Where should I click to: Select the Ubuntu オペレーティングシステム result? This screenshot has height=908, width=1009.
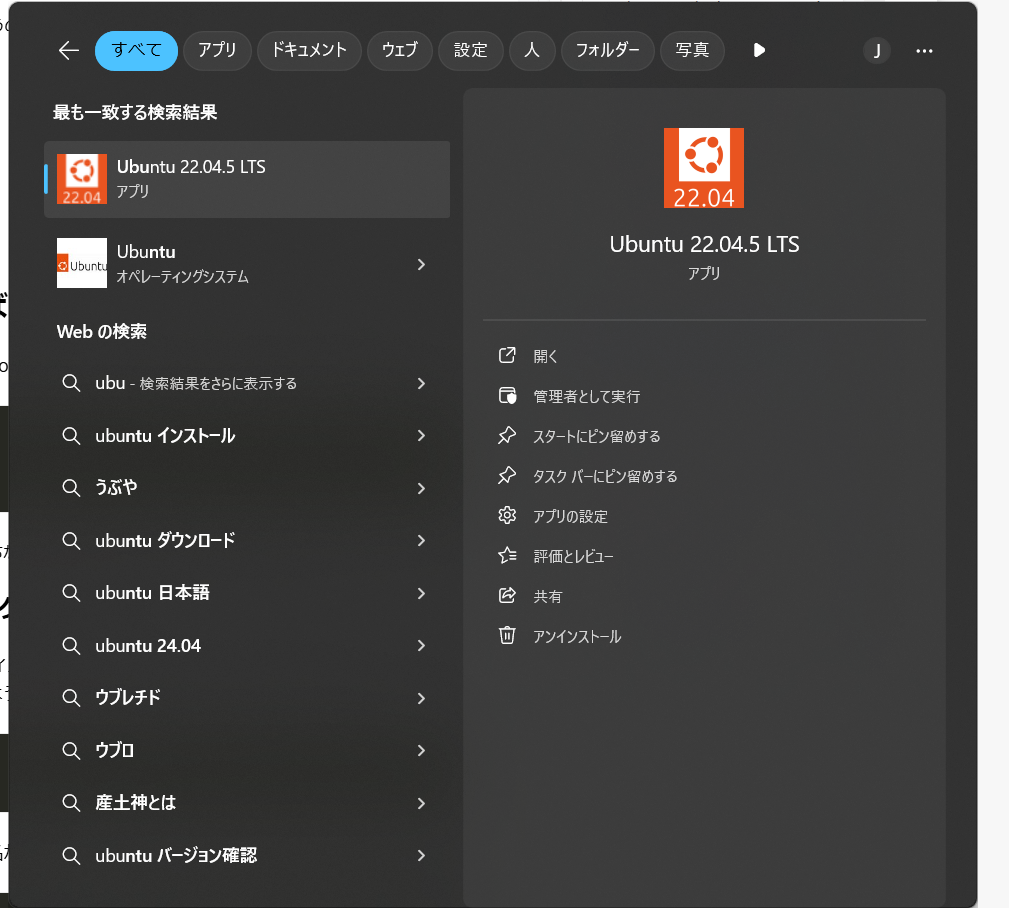(247, 264)
